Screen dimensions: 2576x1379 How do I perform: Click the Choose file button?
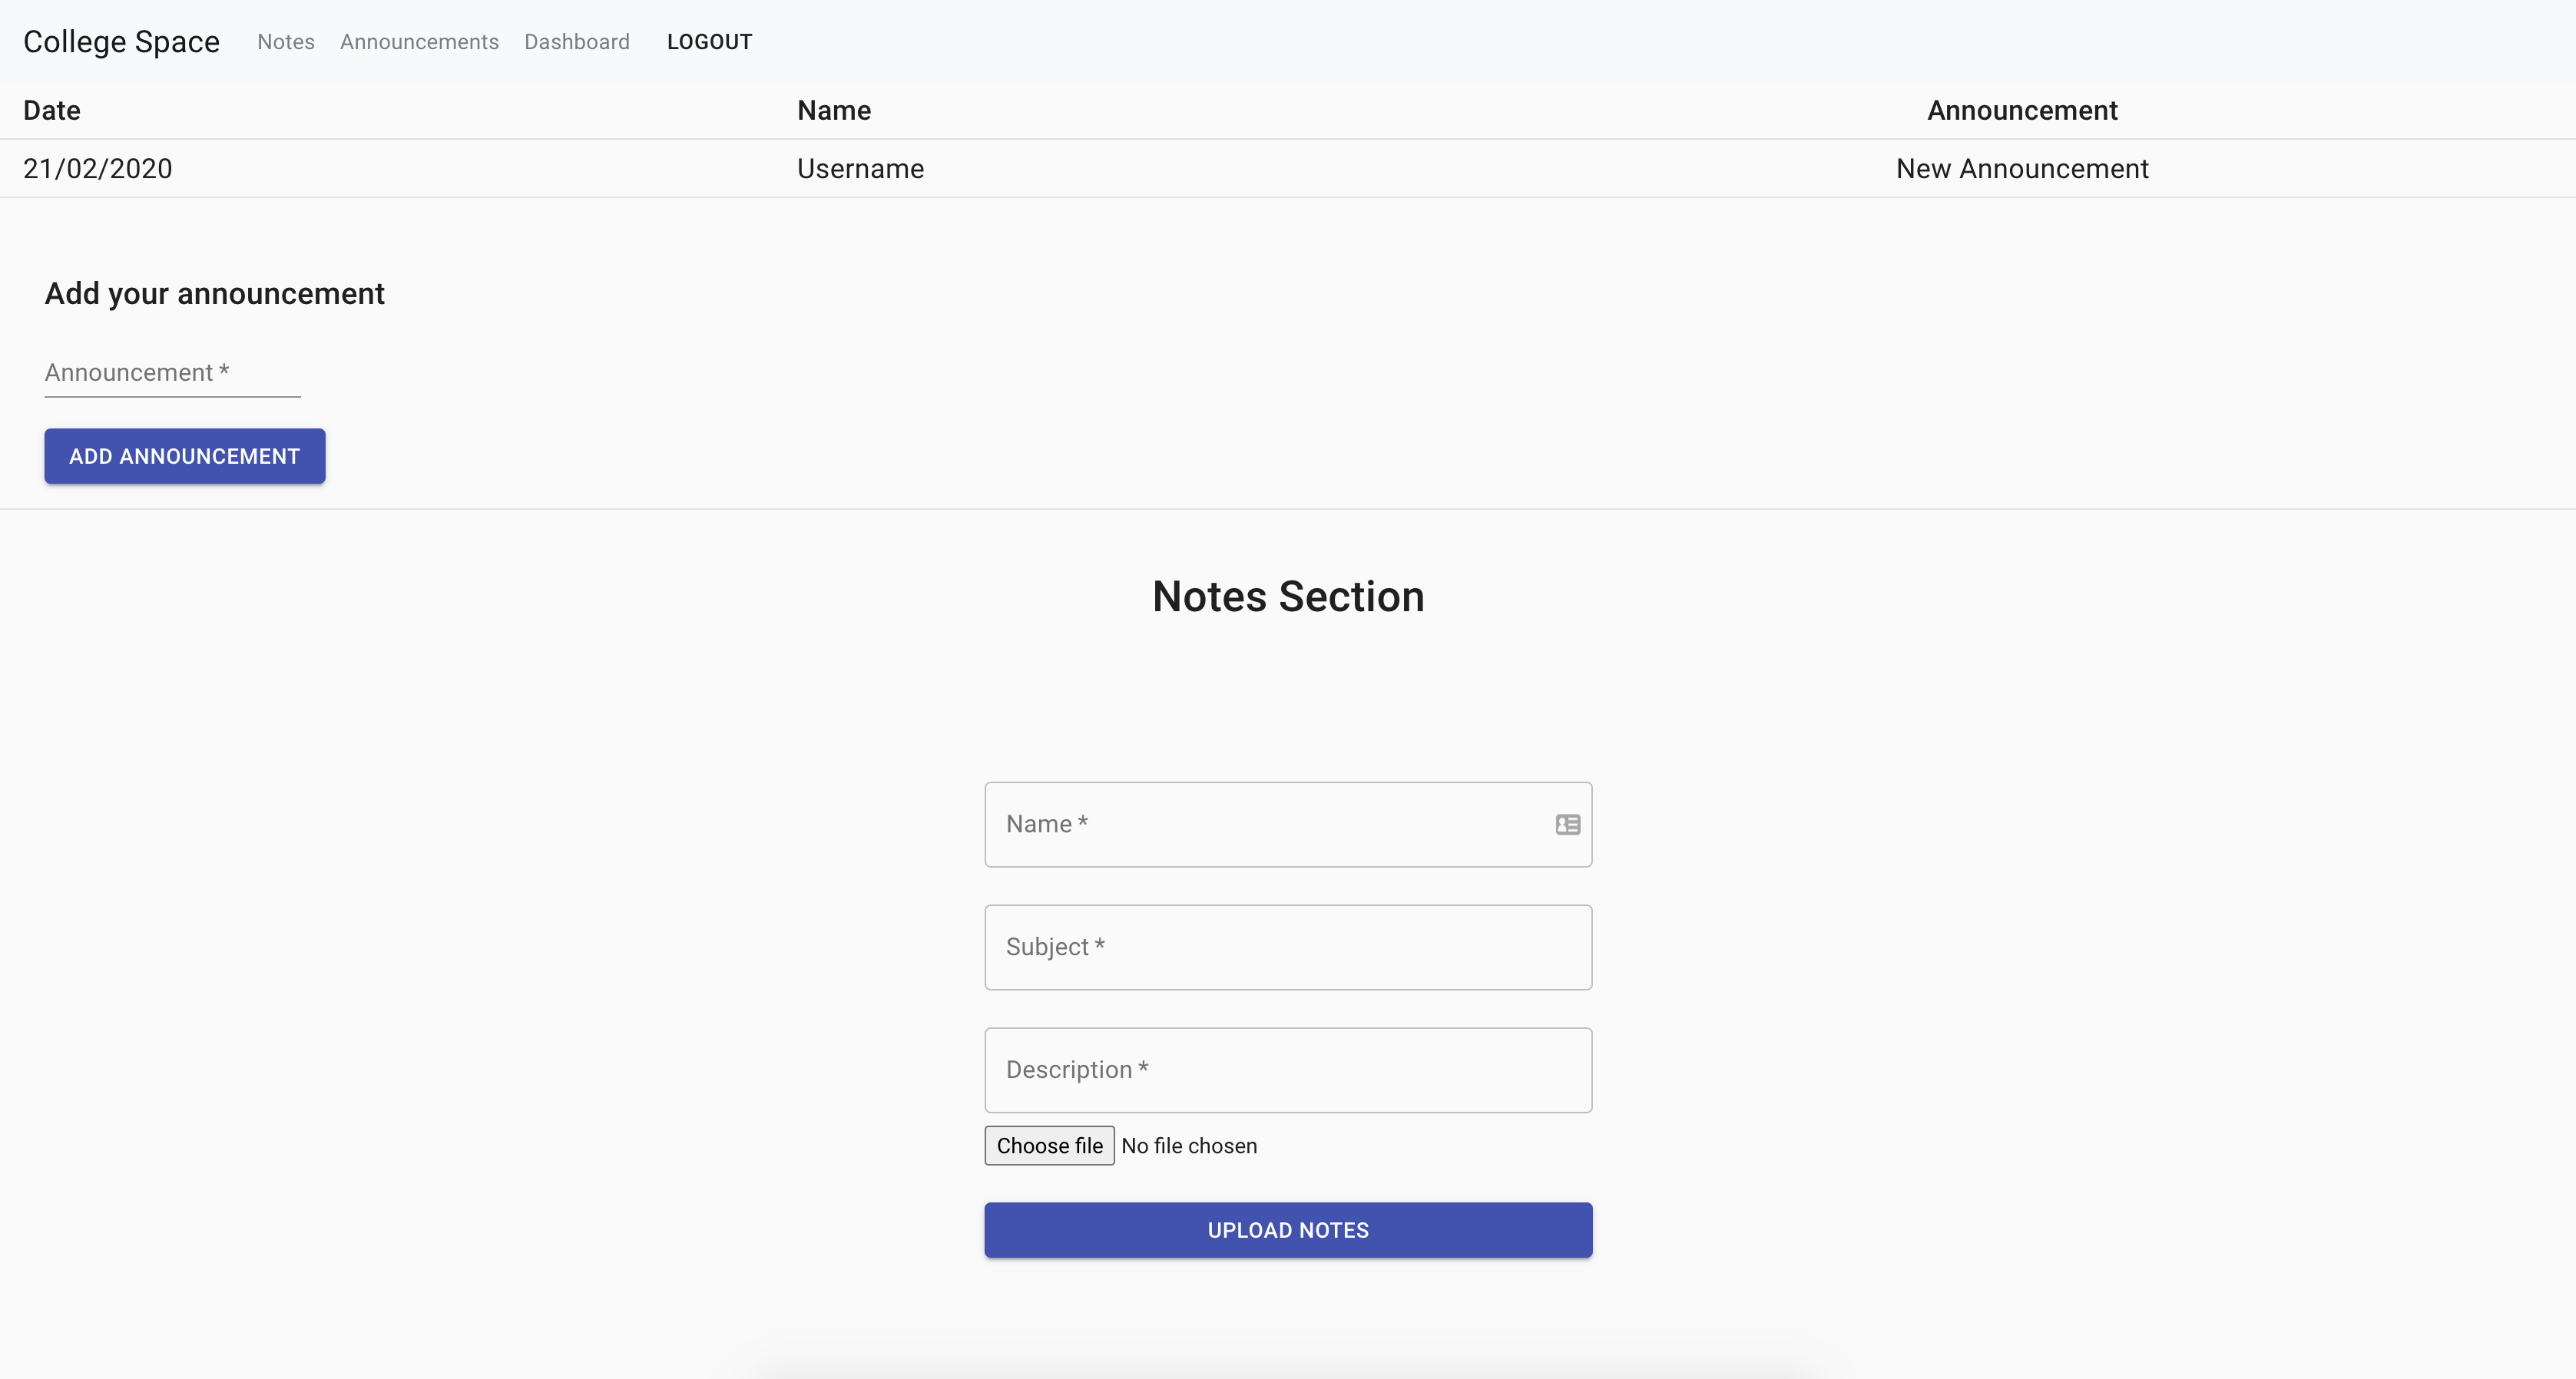(x=1049, y=1146)
